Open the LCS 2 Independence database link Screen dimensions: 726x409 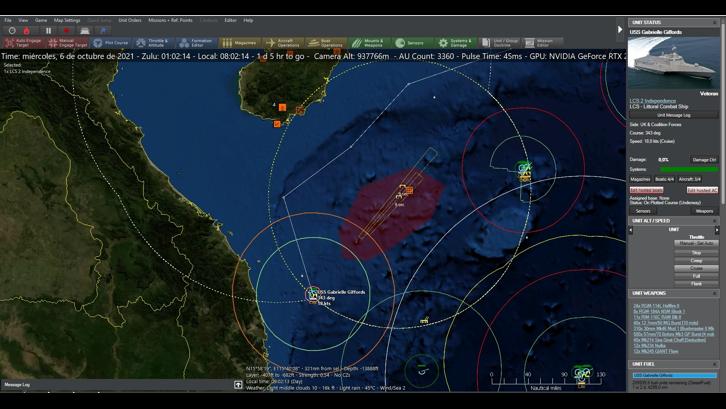click(x=652, y=101)
